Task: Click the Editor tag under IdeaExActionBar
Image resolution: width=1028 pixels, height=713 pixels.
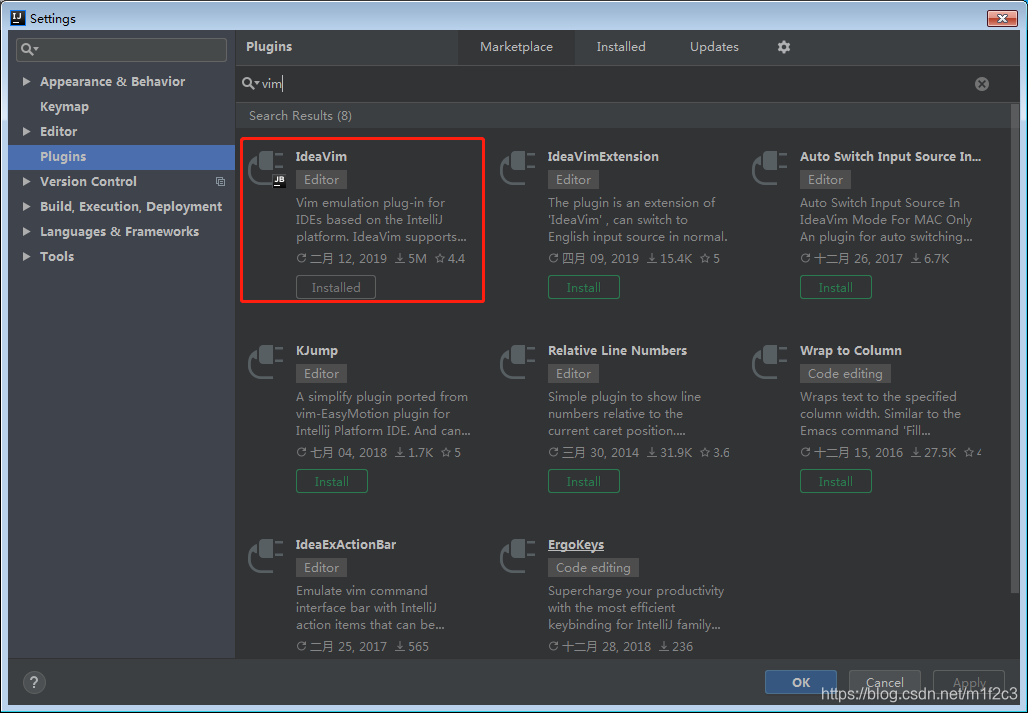Action: [x=321, y=568]
